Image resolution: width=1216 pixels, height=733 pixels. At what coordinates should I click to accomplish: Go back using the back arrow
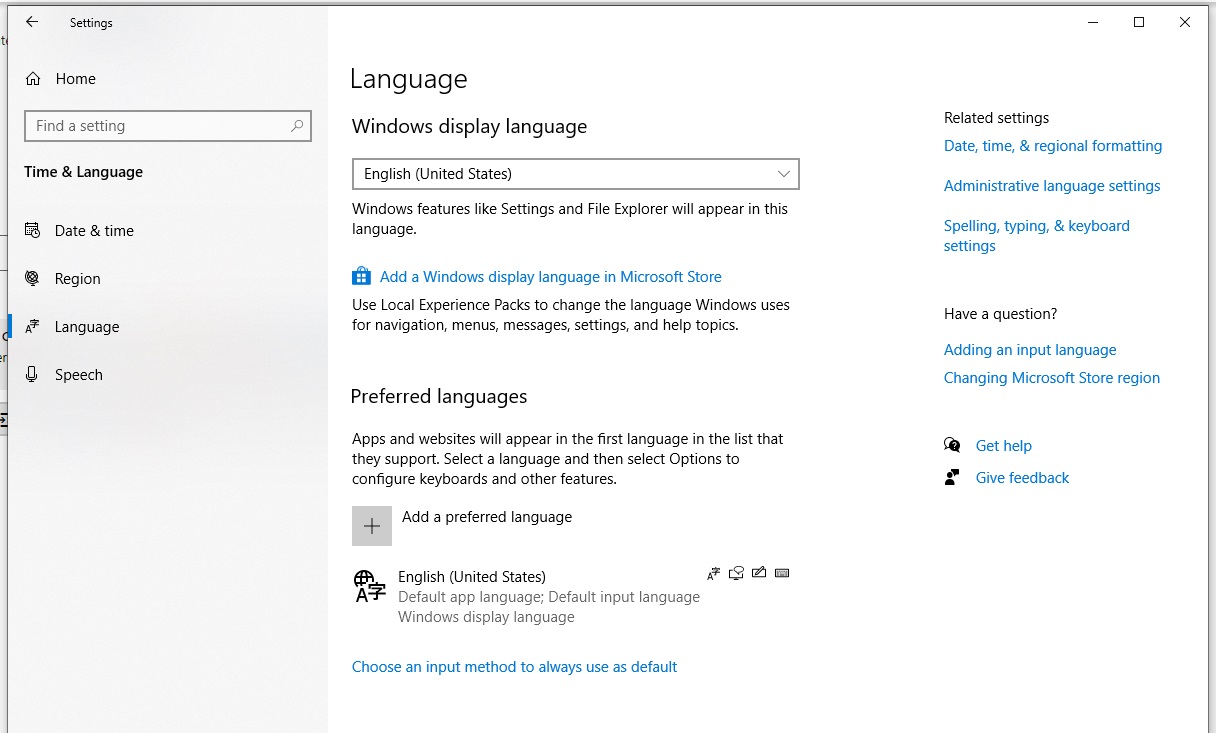[32, 22]
